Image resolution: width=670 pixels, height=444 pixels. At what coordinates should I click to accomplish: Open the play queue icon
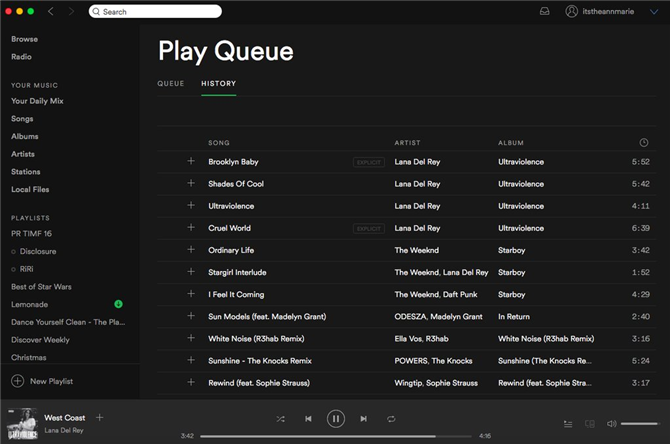pos(568,424)
